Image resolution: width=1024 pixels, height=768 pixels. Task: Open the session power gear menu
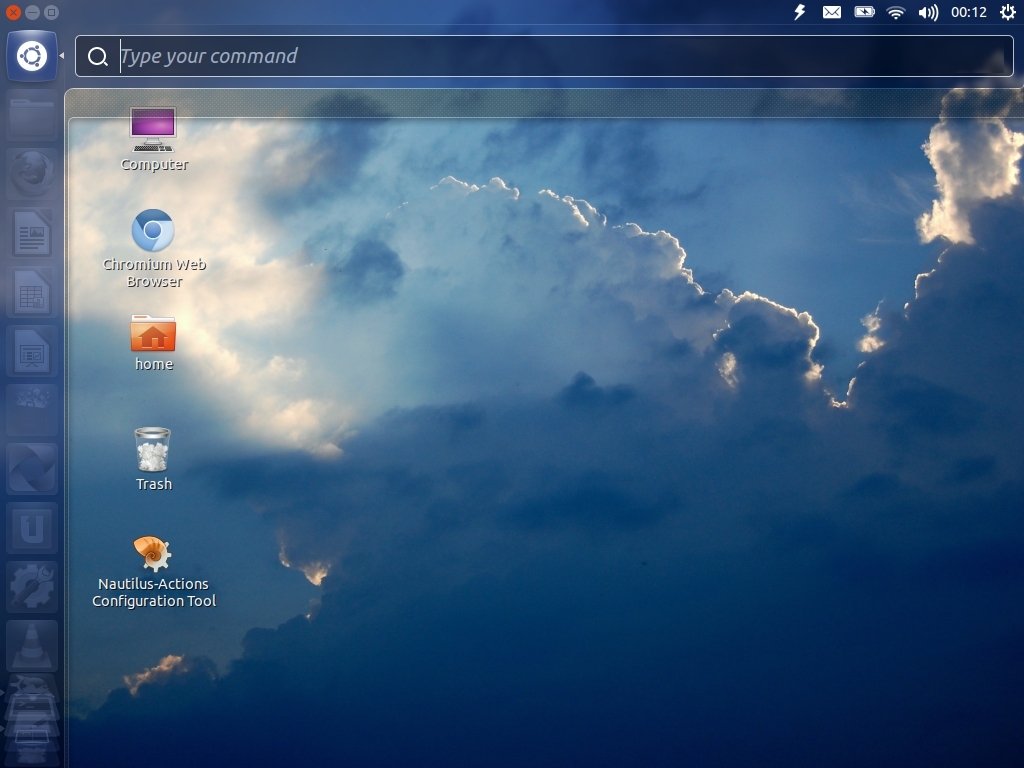1008,12
